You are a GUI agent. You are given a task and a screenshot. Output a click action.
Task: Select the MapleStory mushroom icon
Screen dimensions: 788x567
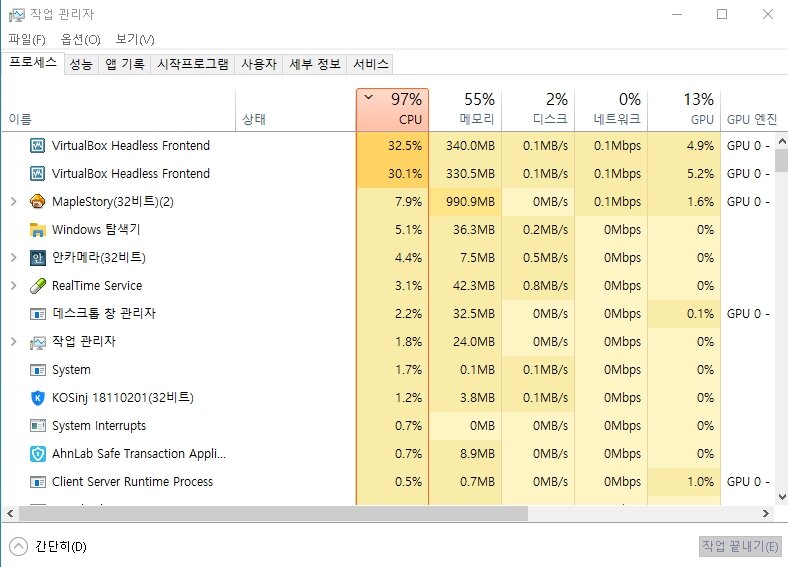[38, 202]
